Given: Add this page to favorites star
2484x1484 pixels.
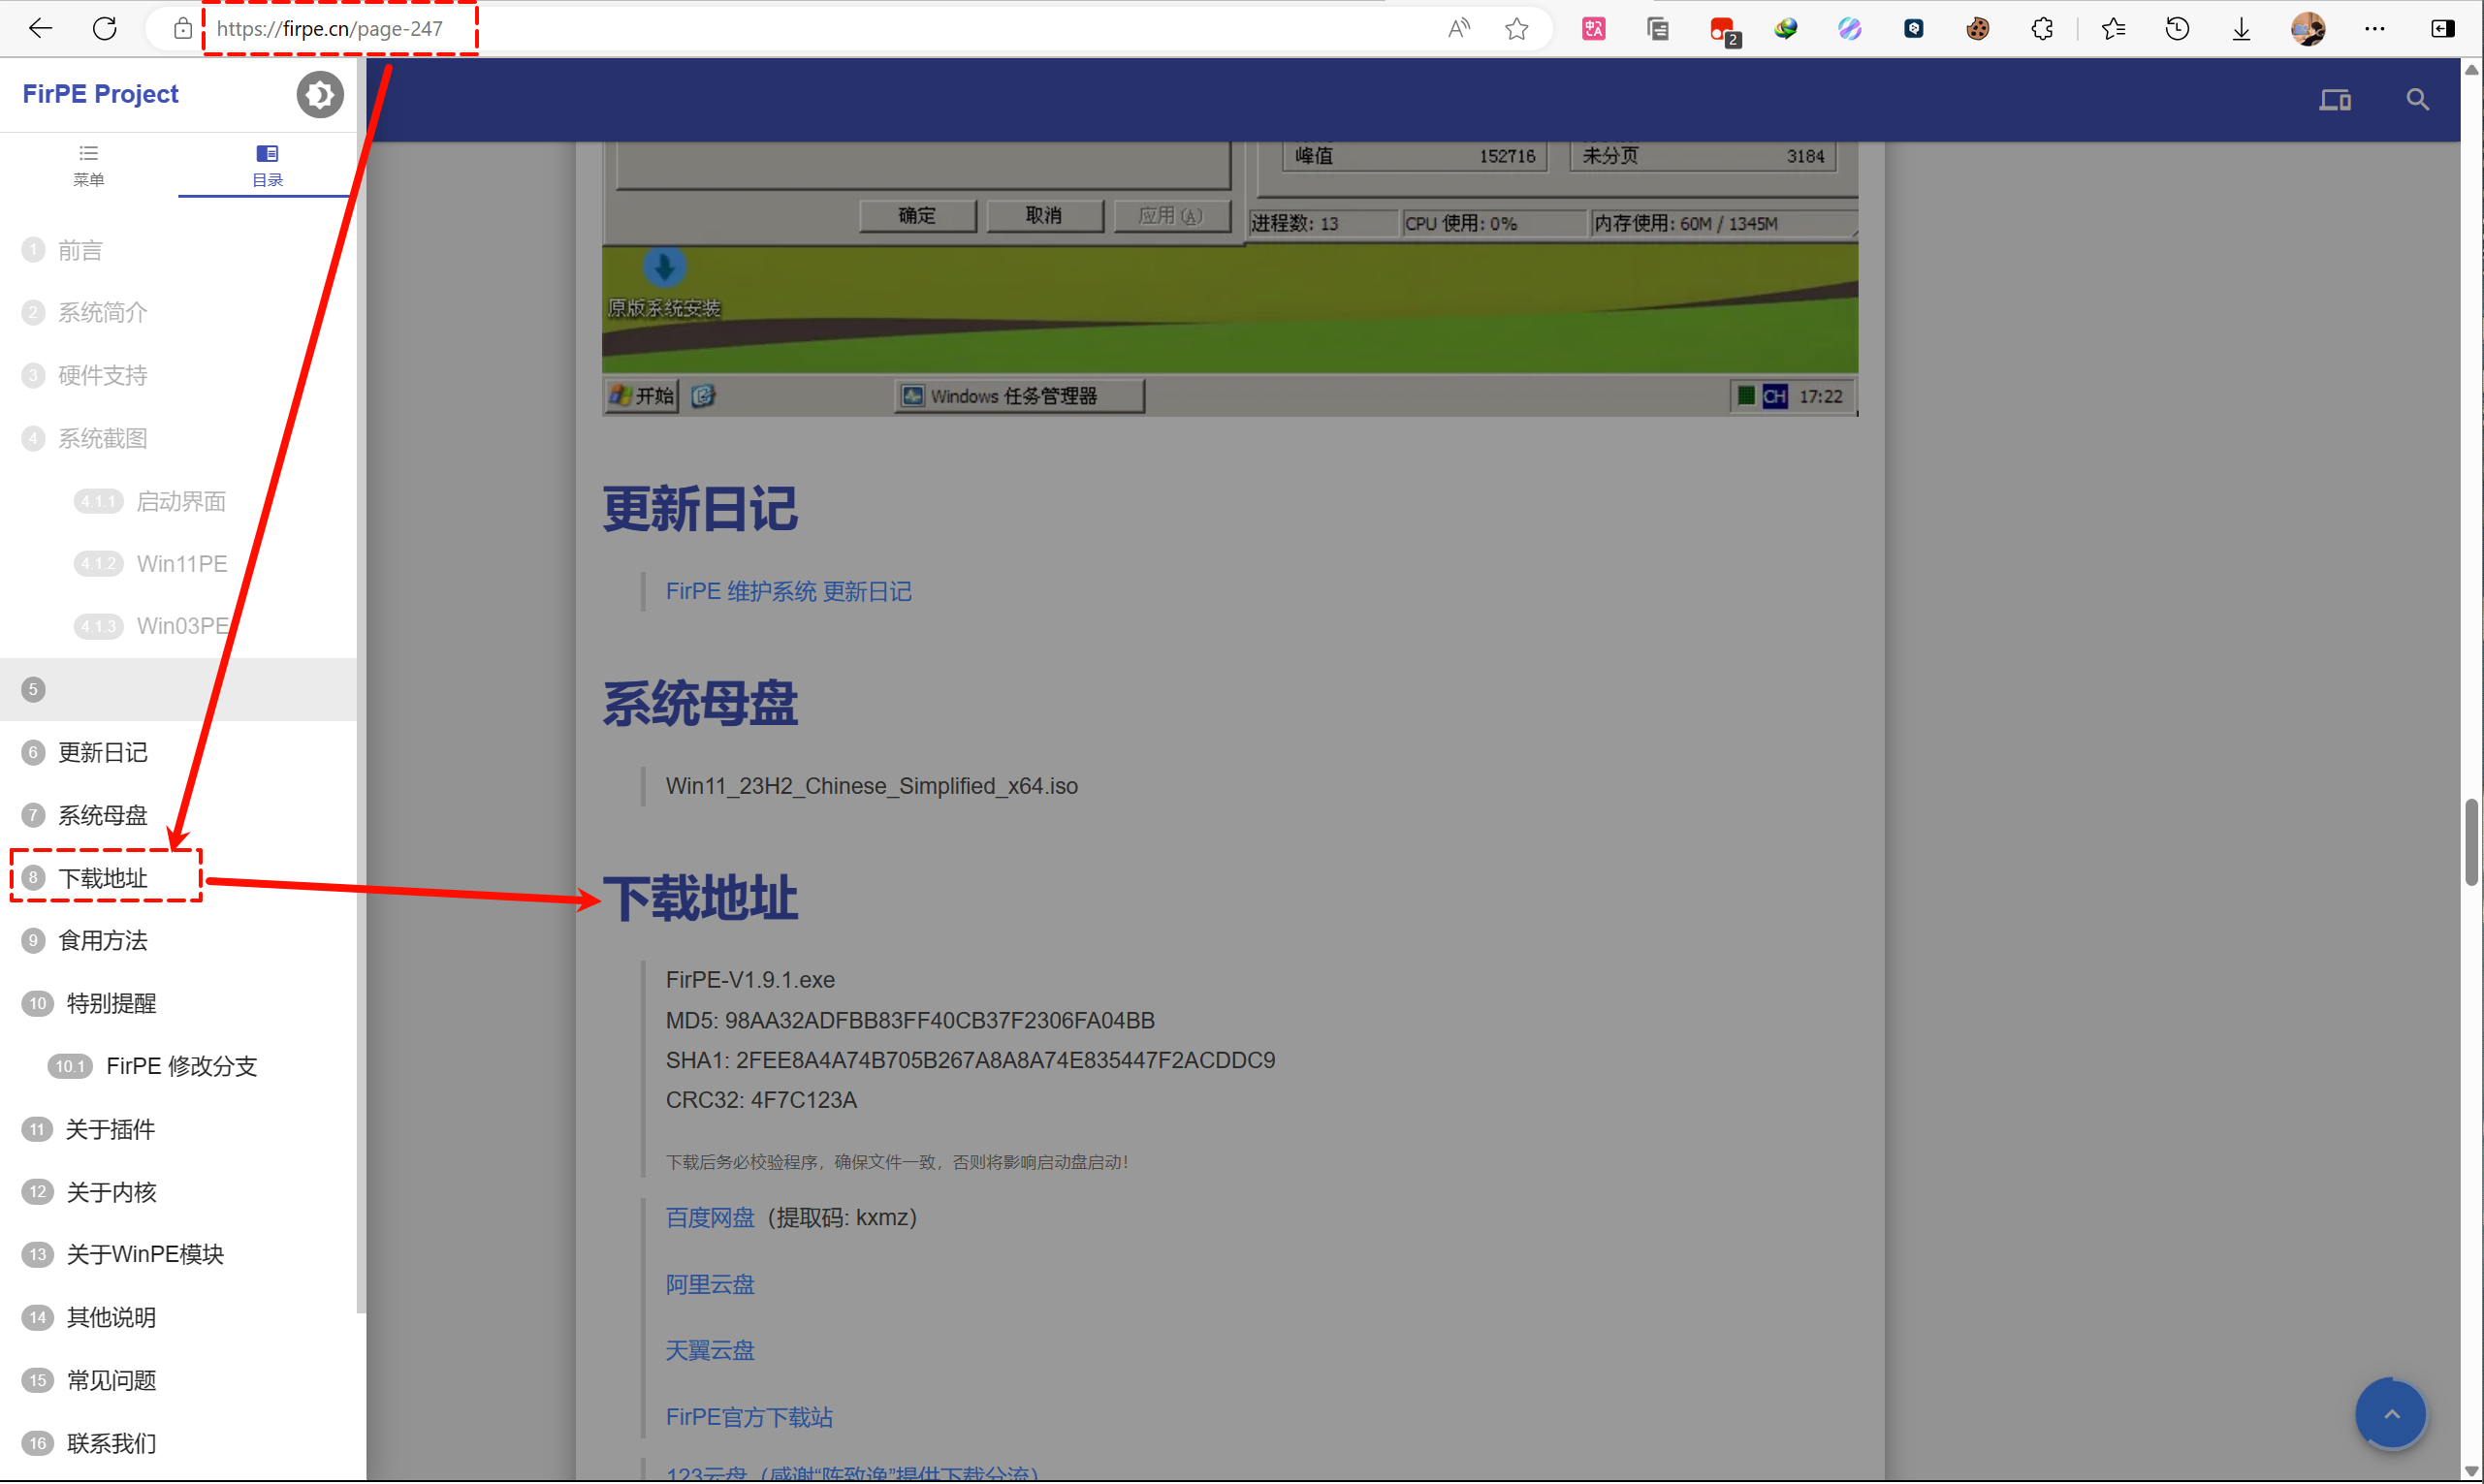Looking at the screenshot, I should point(1516,29).
